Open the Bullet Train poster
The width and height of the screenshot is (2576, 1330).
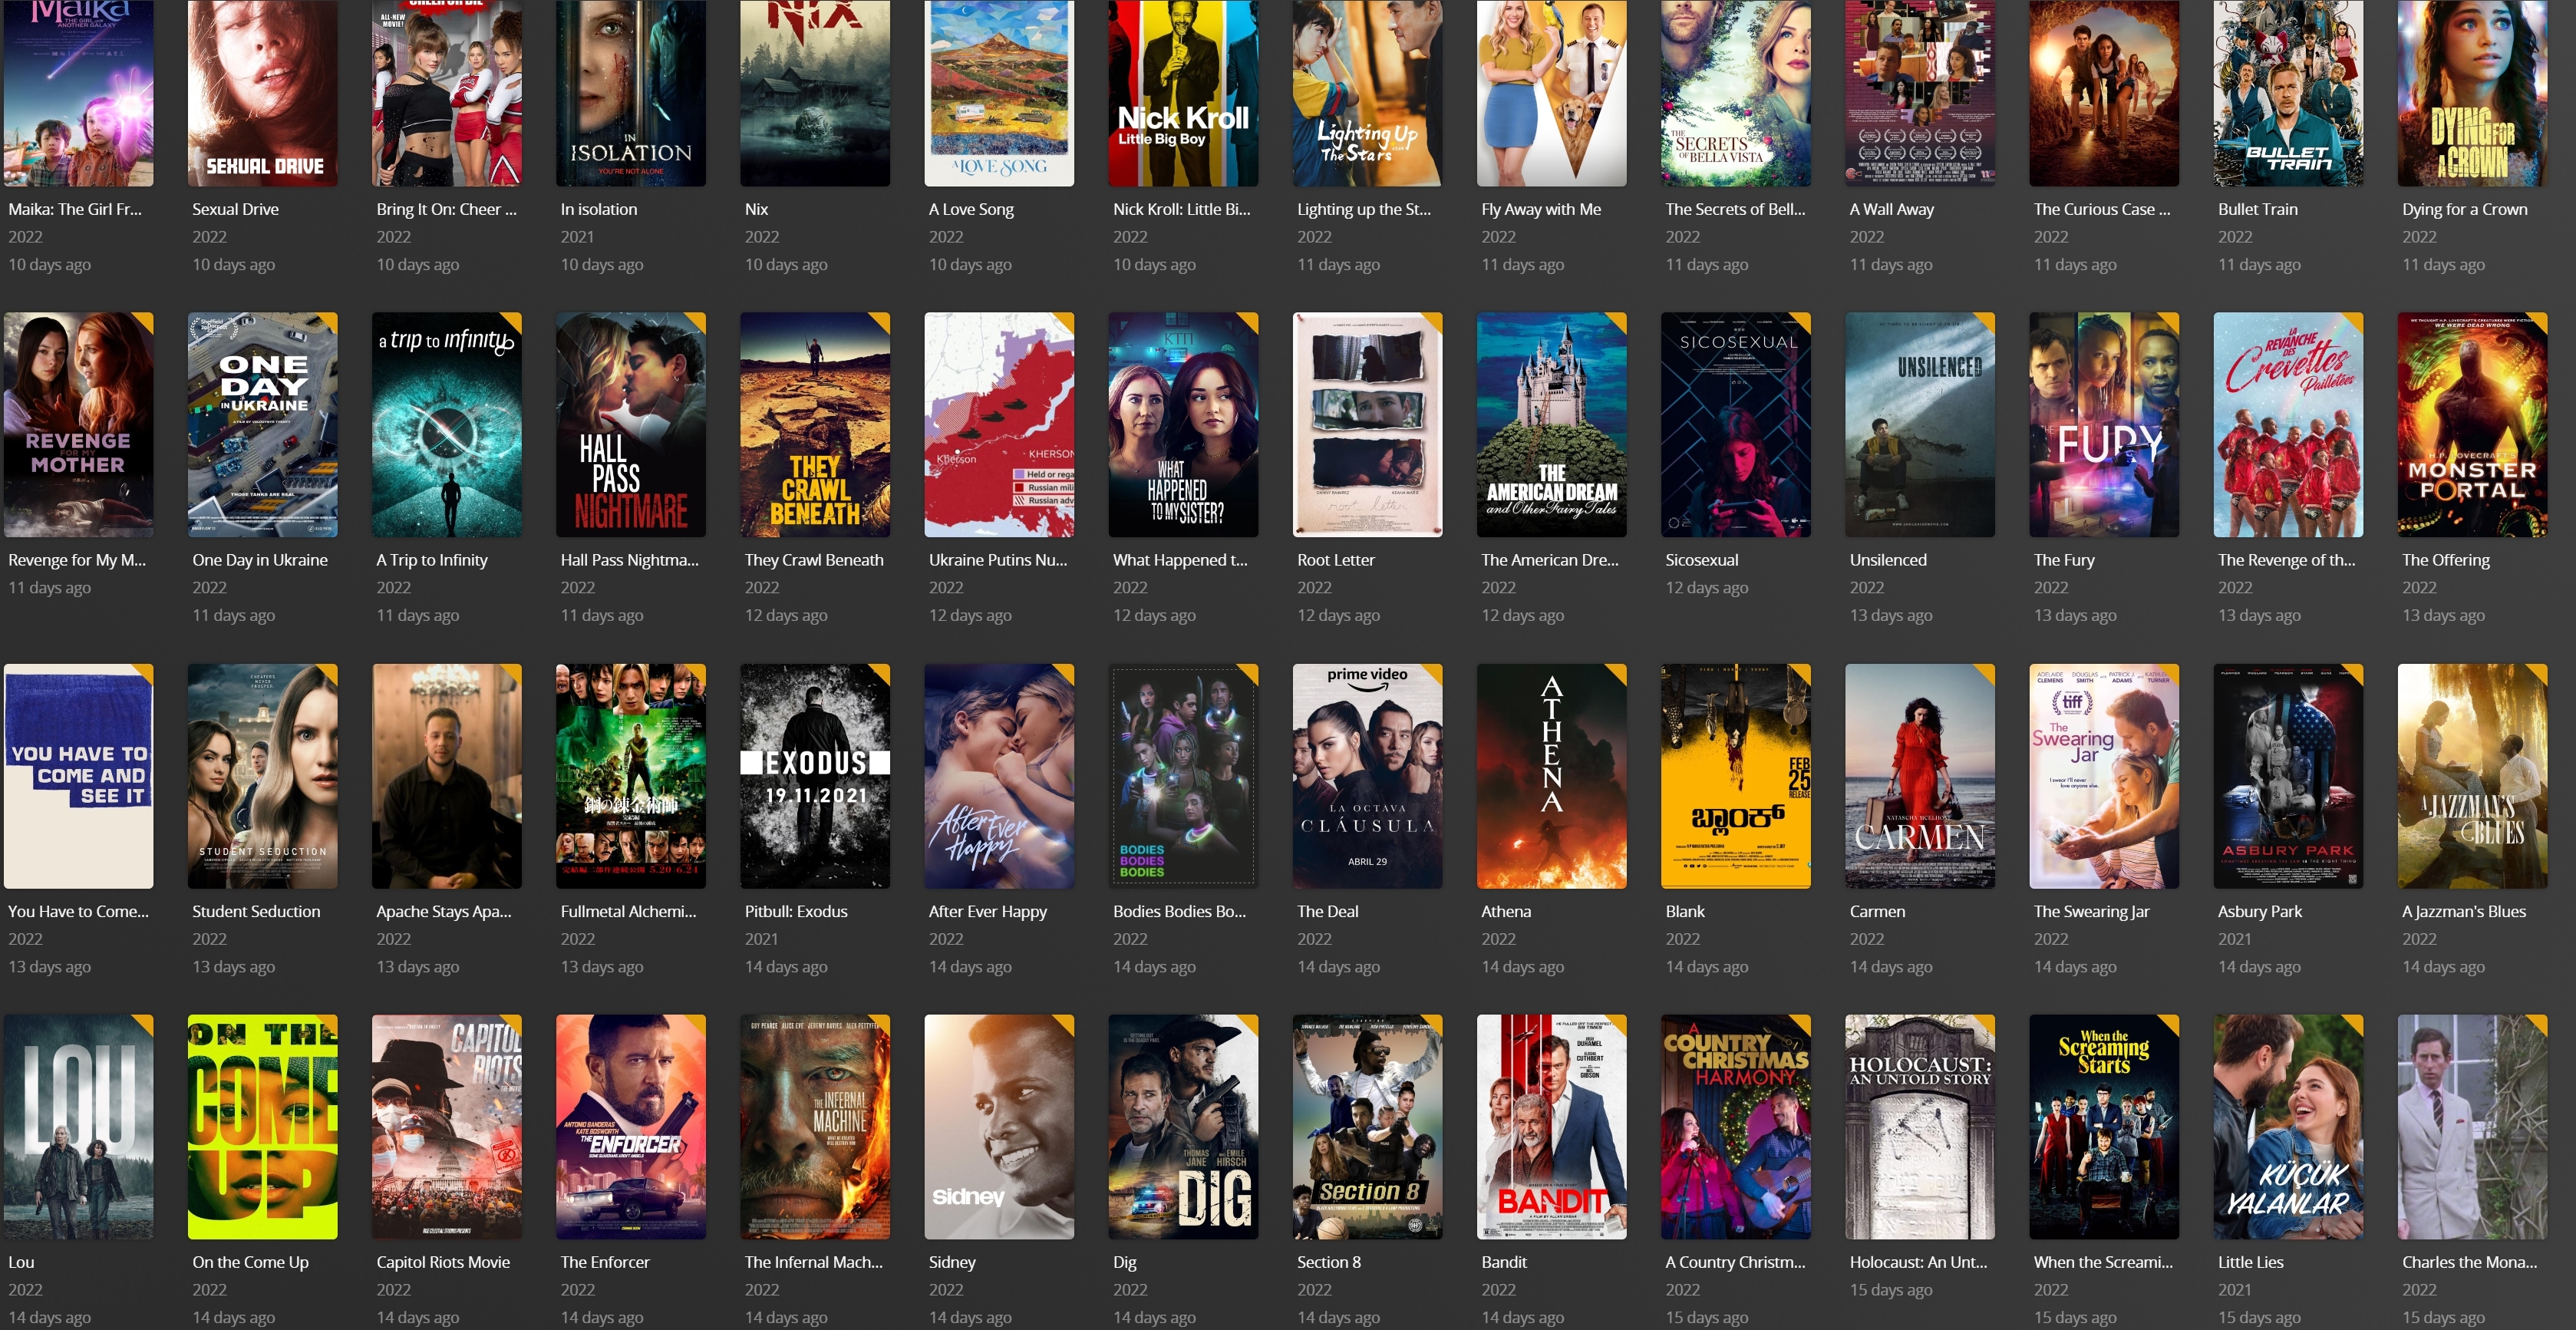[2288, 92]
